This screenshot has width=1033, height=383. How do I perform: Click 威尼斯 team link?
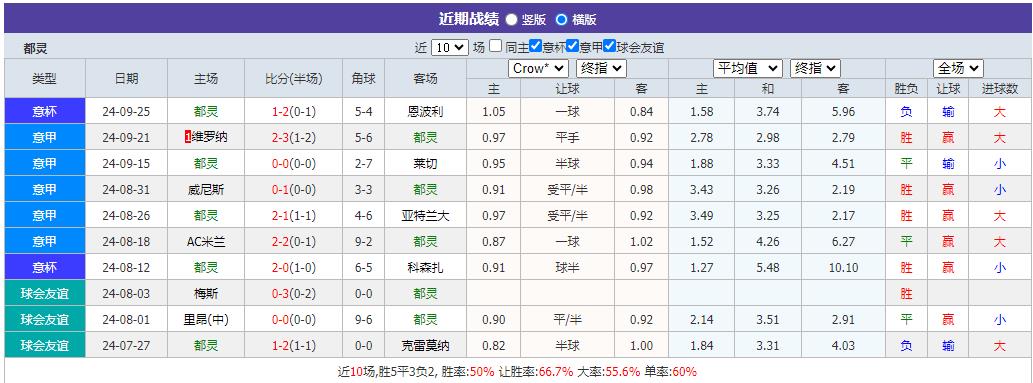tap(206, 190)
